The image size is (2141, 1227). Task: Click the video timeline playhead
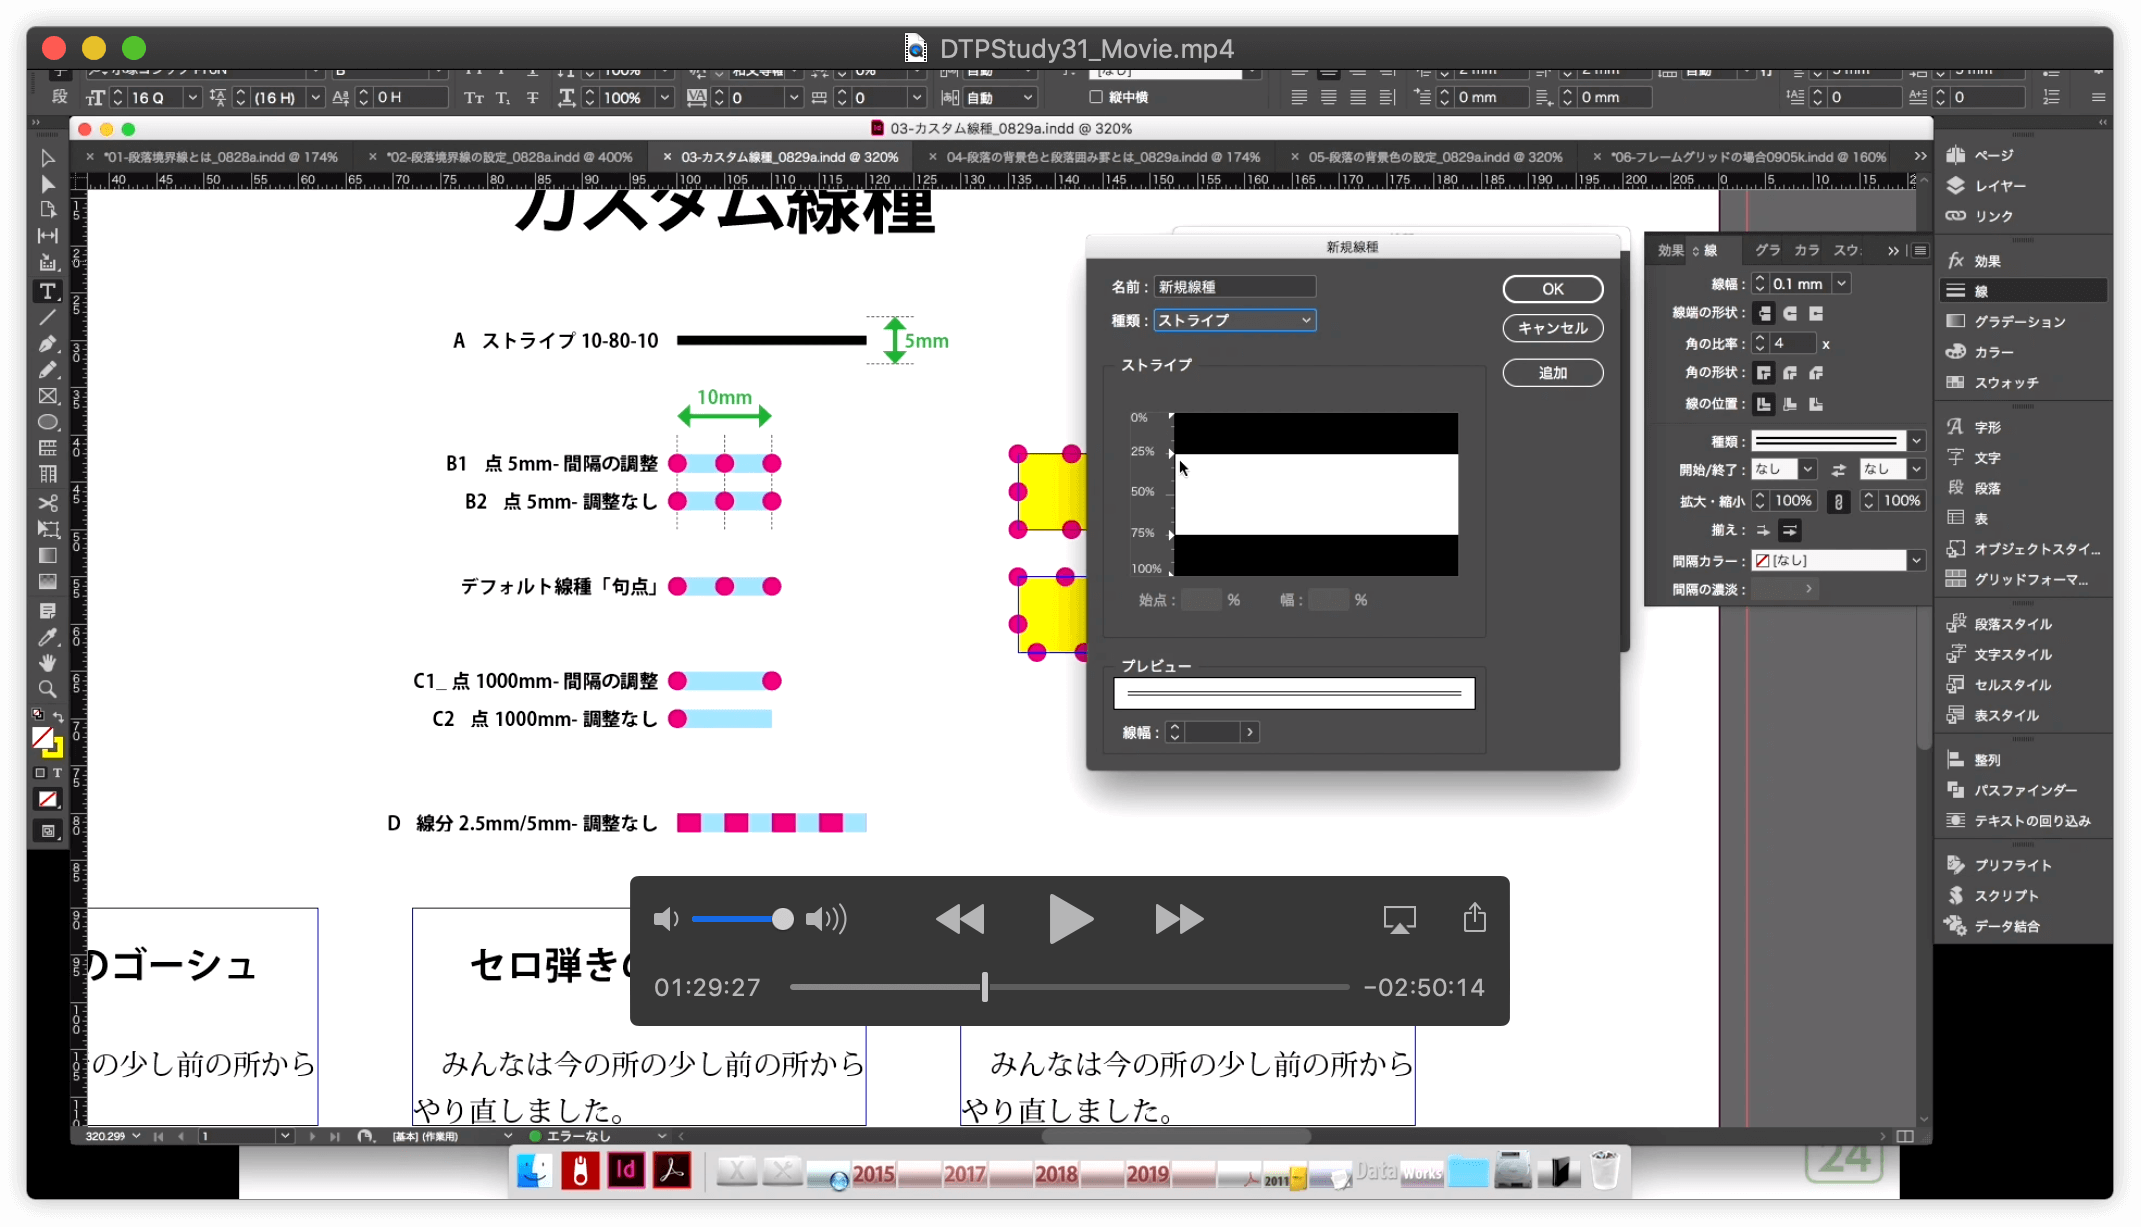click(985, 987)
